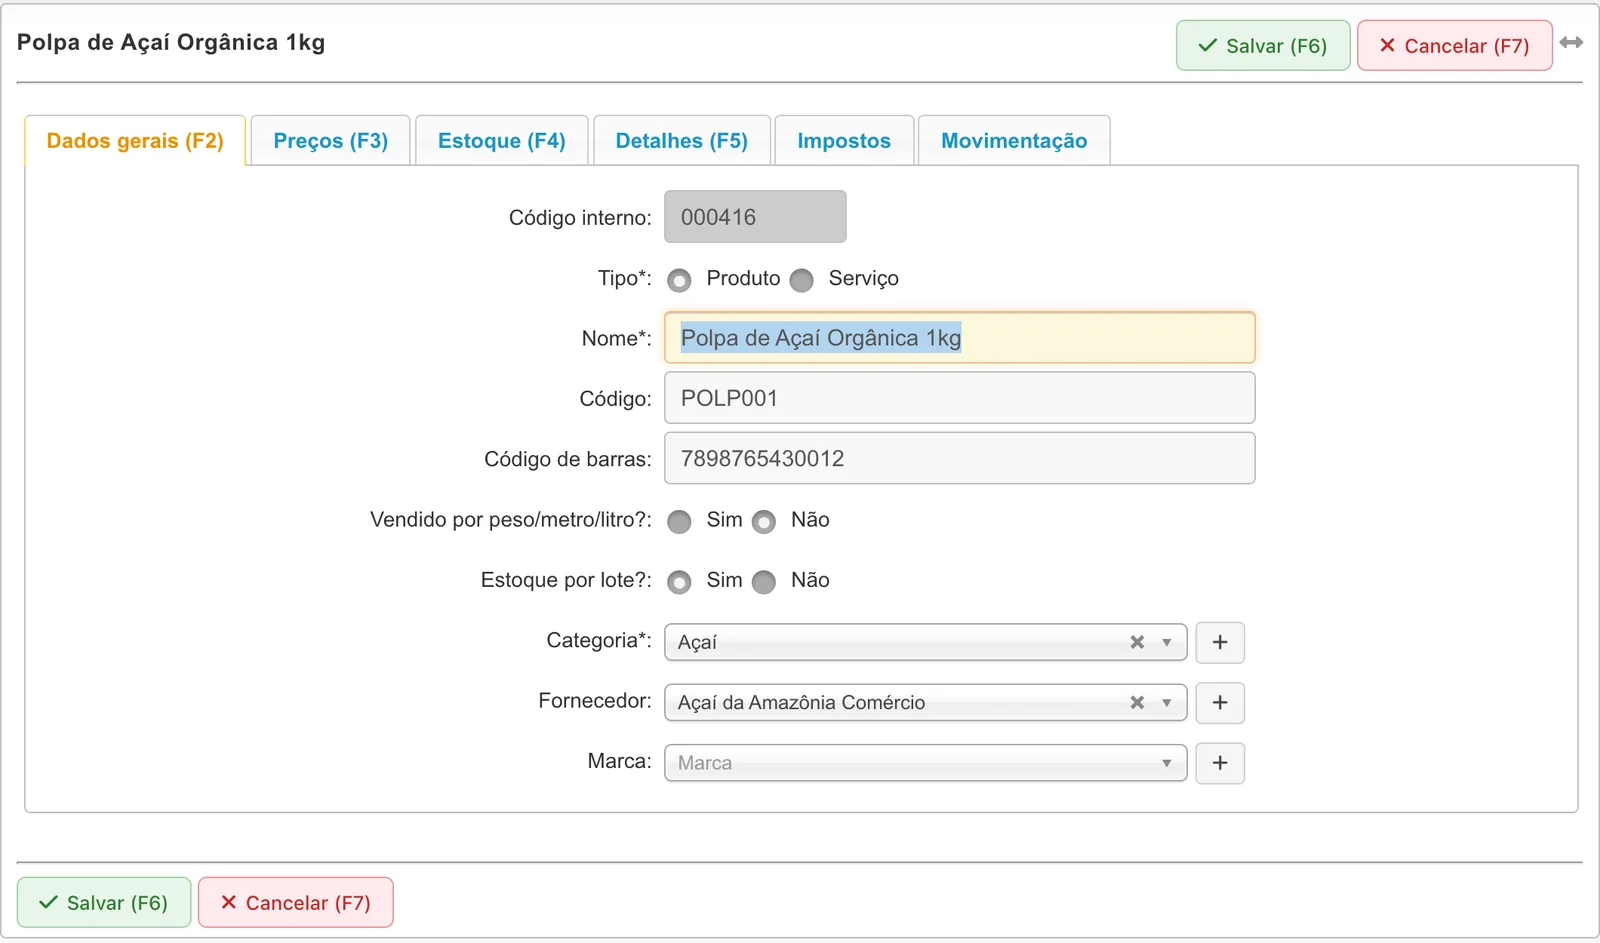Click the Nome input field
1600x943 pixels.
960,337
